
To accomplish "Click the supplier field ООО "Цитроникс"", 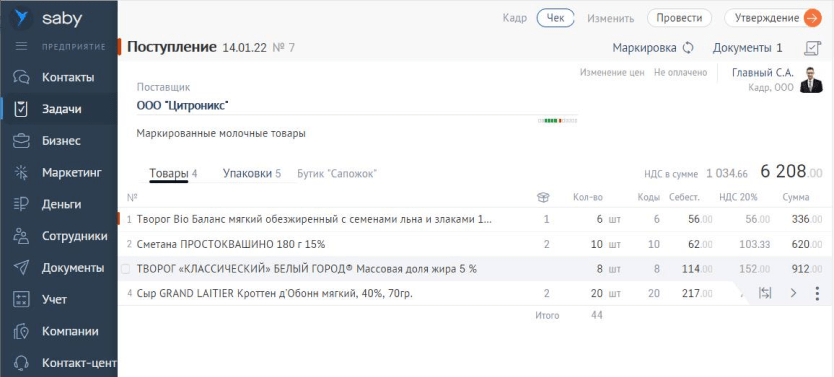I will click(356, 106).
